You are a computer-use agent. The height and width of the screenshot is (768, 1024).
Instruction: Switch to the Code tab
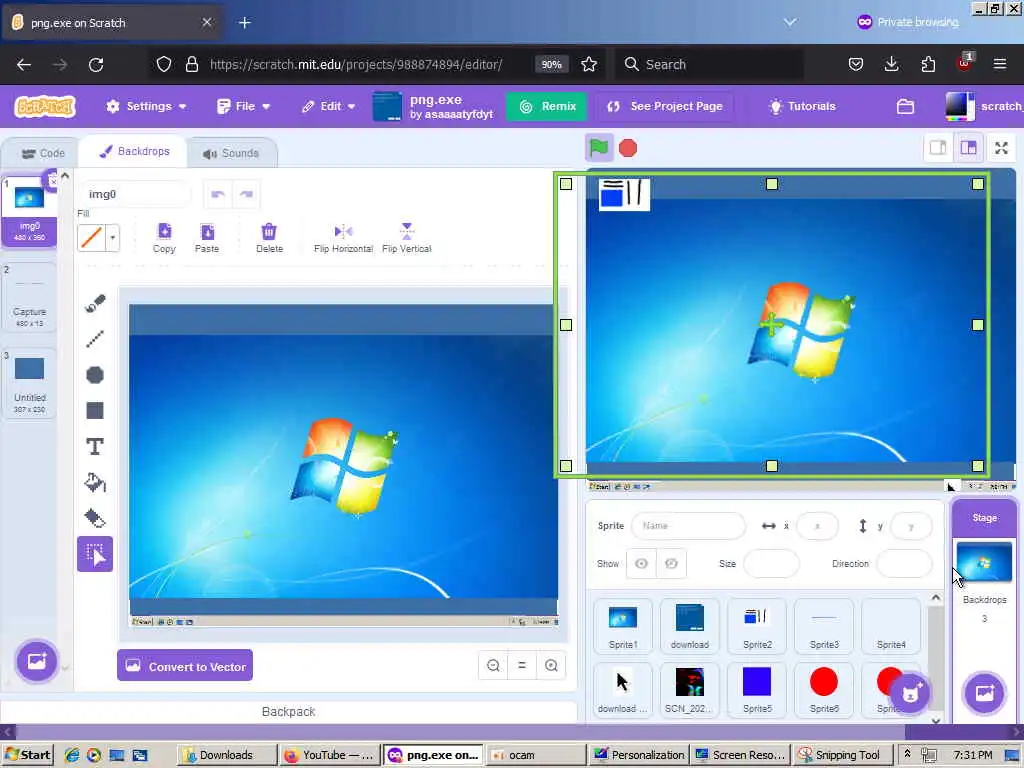(x=42, y=153)
